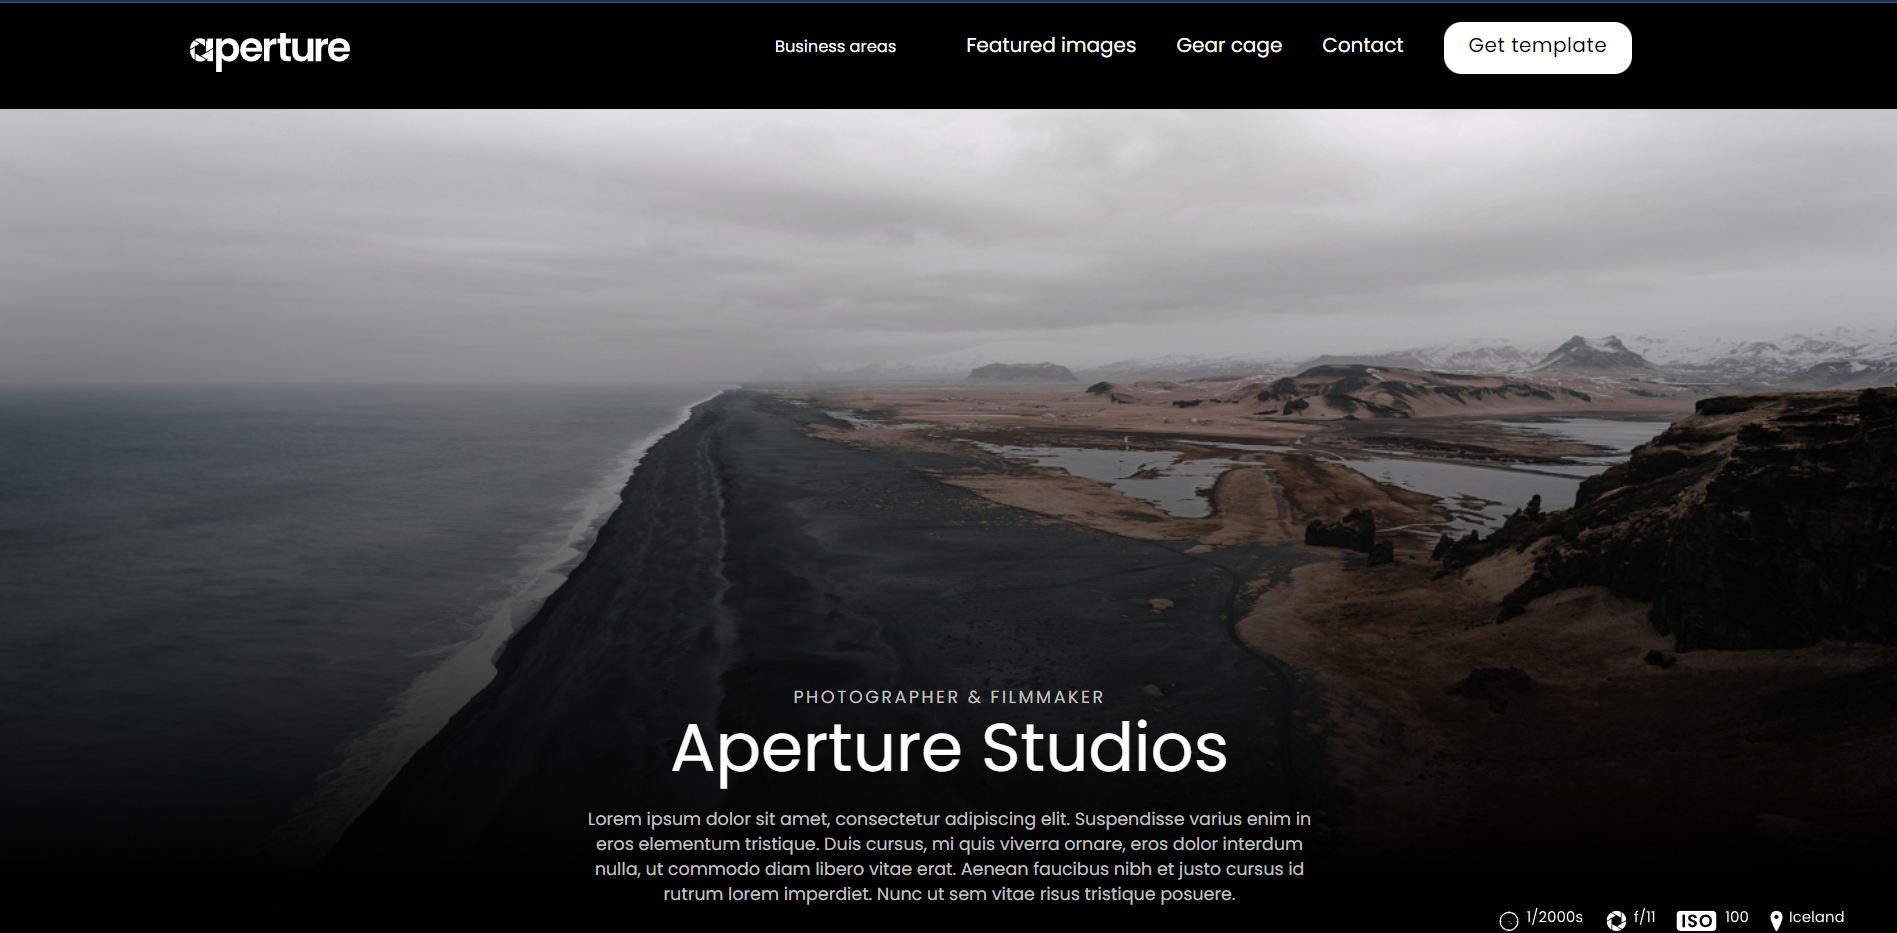1897x933 pixels.
Task: Go to Featured images section
Action: click(1051, 45)
